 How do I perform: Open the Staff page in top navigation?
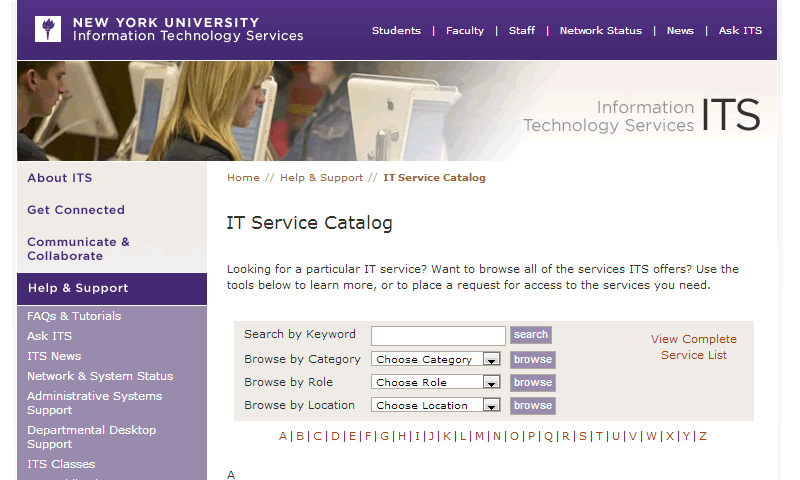pos(521,31)
